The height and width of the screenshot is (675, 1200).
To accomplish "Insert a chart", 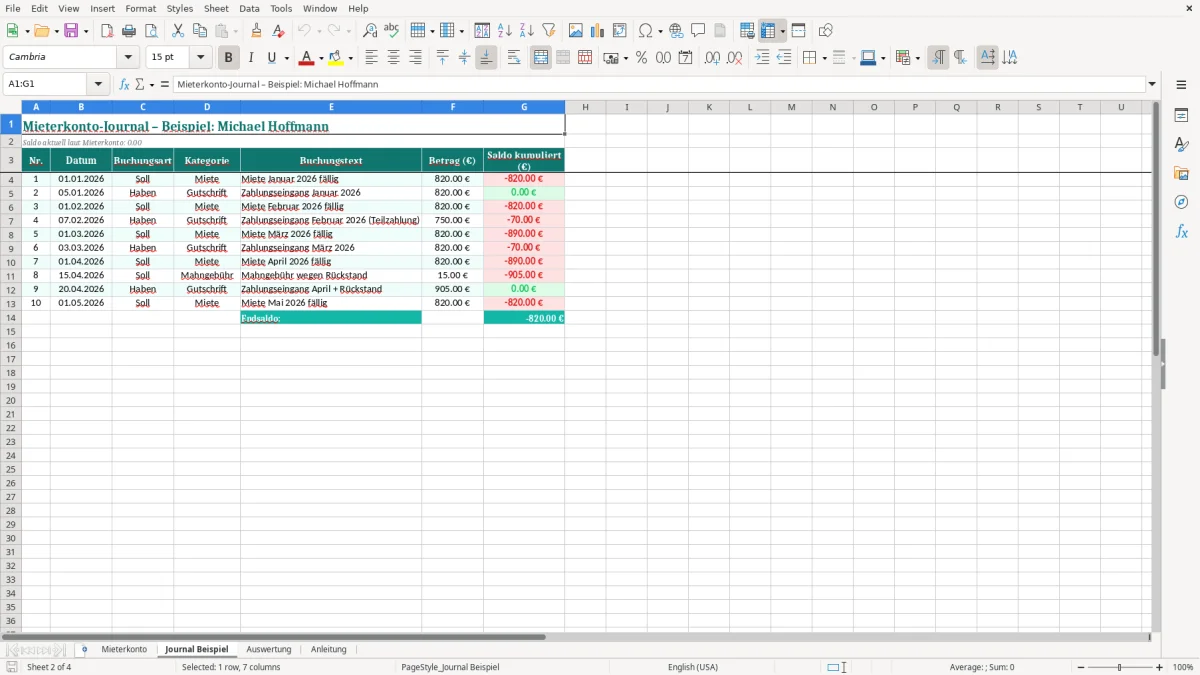I will [598, 31].
